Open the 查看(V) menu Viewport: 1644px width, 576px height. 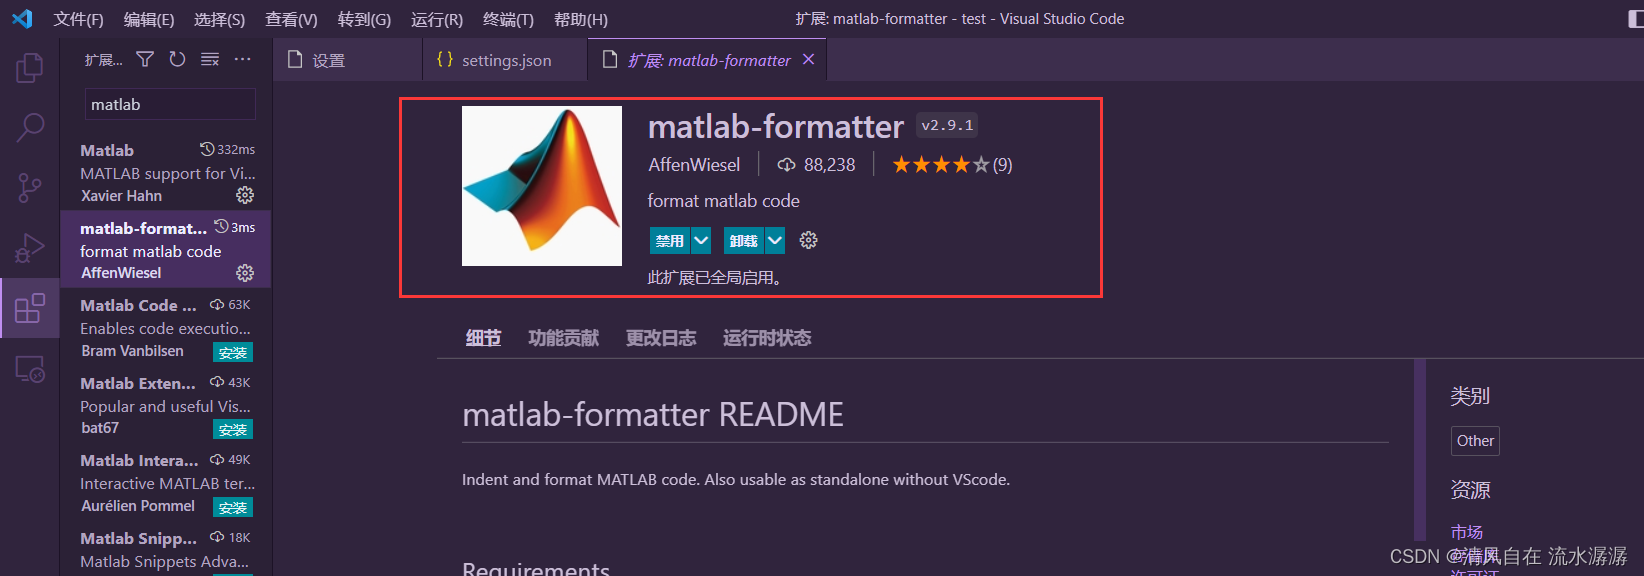coord(291,19)
